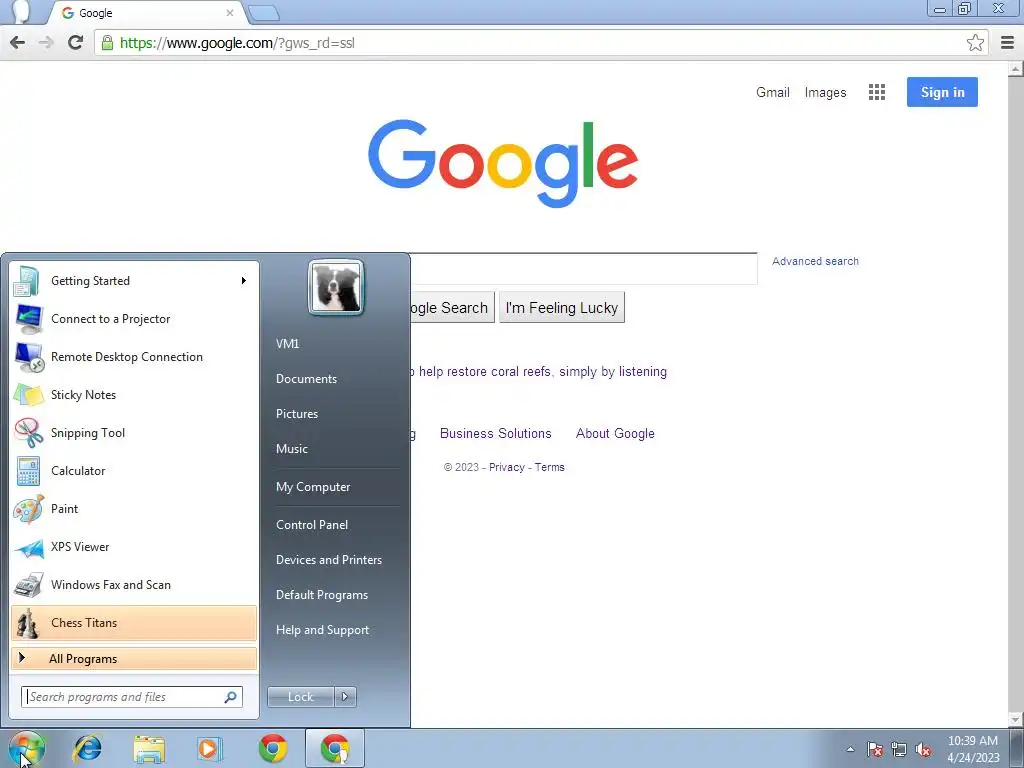Expand the Getting Started submenu arrow

pos(244,281)
